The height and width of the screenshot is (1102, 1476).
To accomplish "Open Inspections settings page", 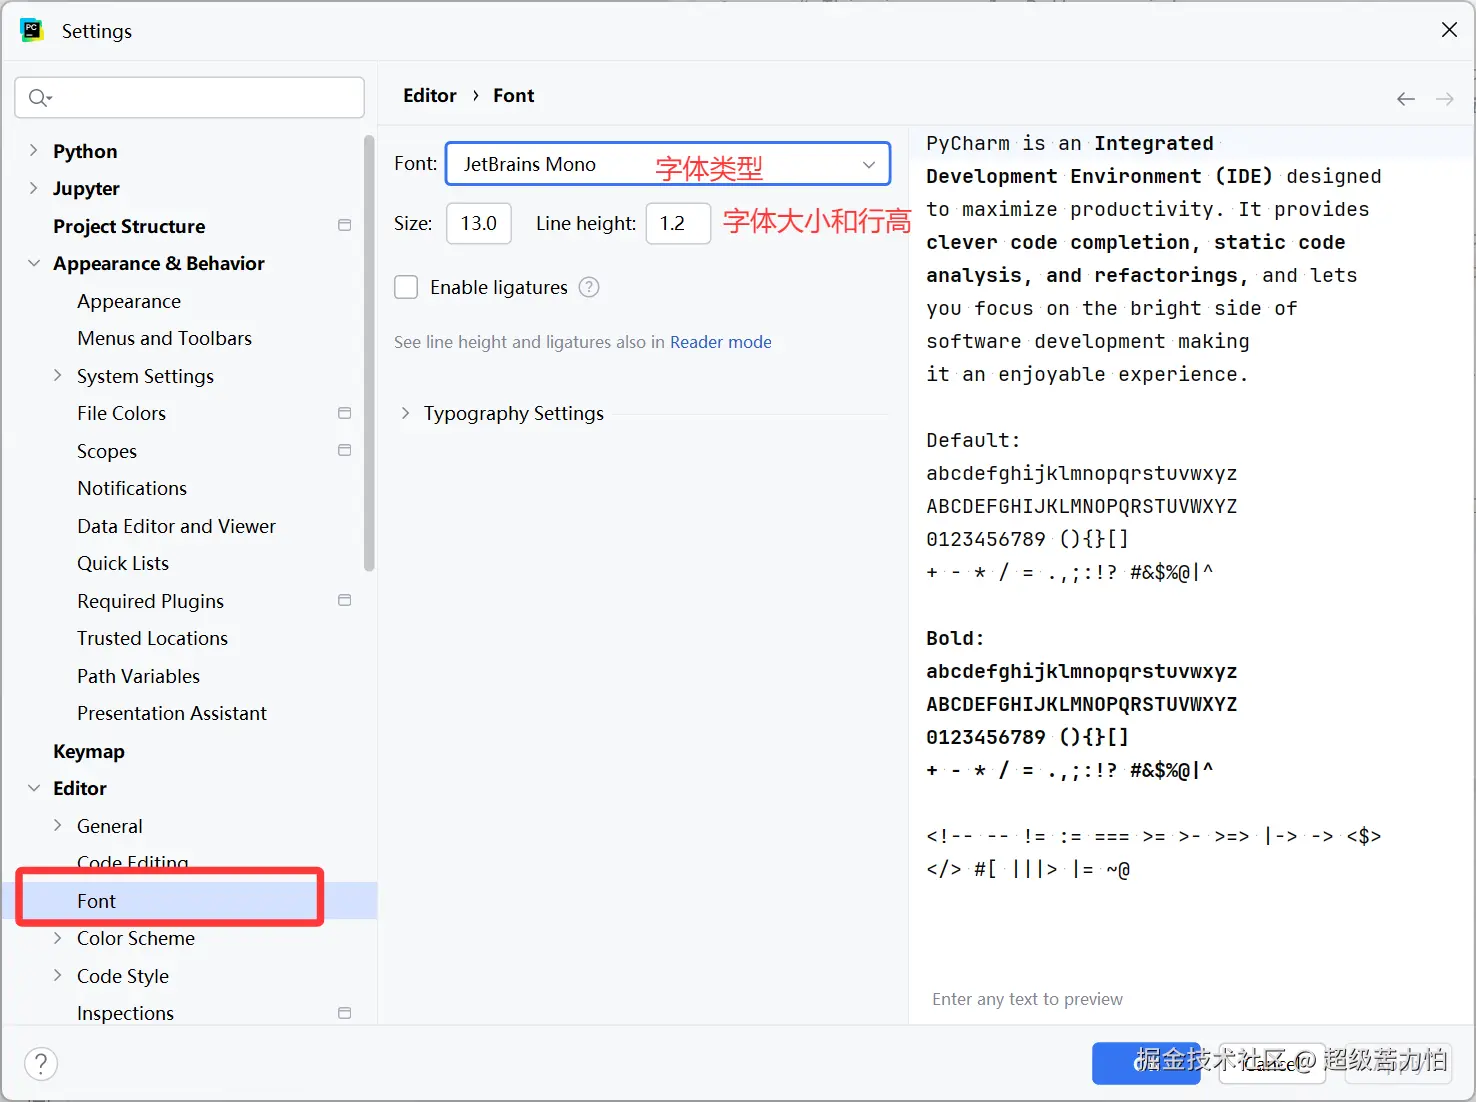I will [125, 1013].
